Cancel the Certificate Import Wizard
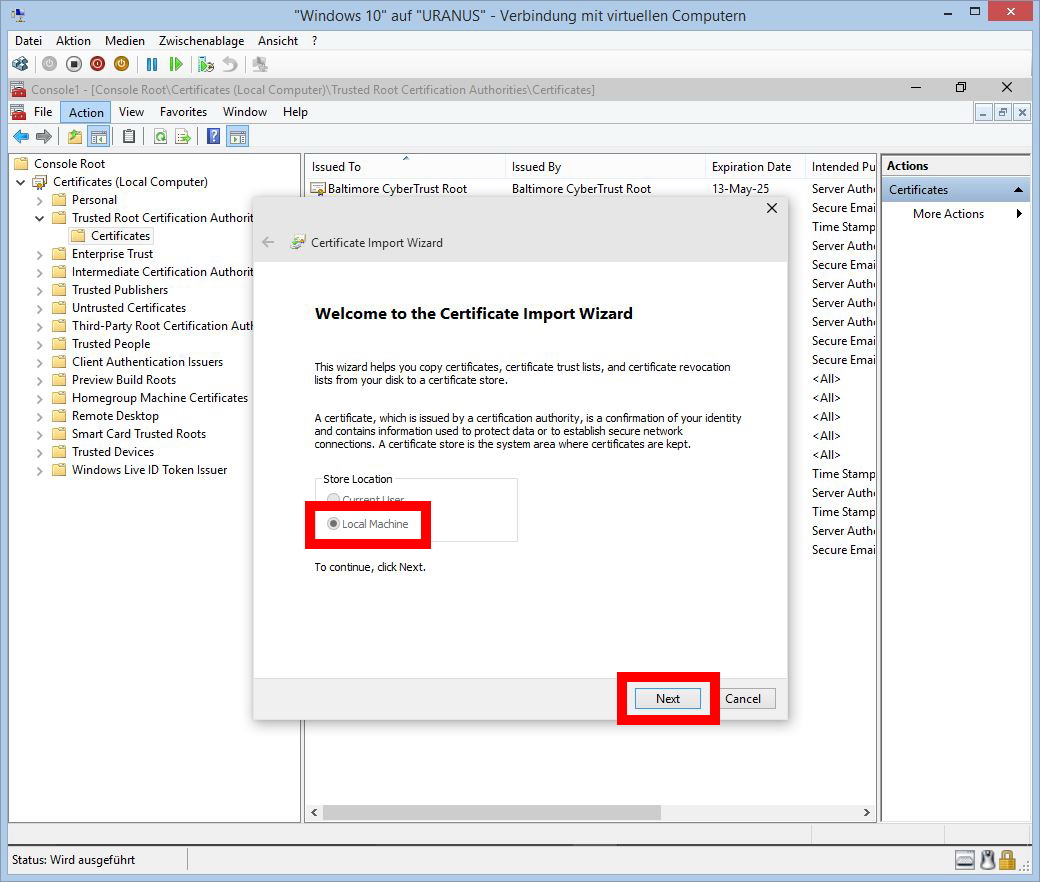 click(742, 699)
